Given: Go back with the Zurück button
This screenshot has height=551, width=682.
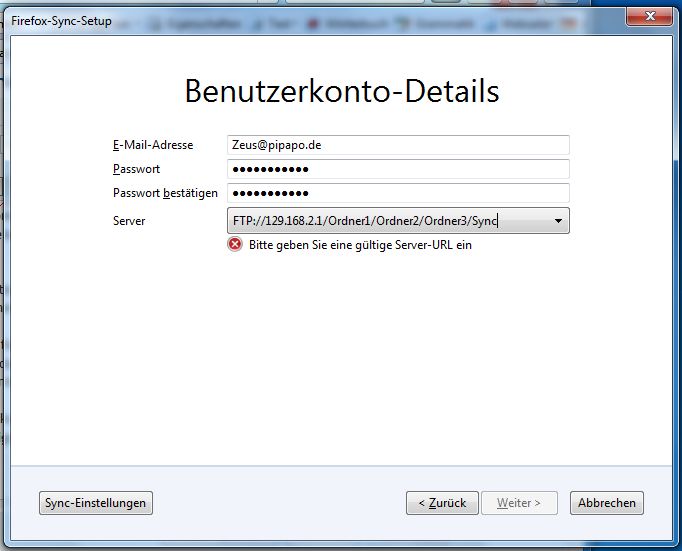Looking at the screenshot, I should pyautogui.click(x=442, y=503).
